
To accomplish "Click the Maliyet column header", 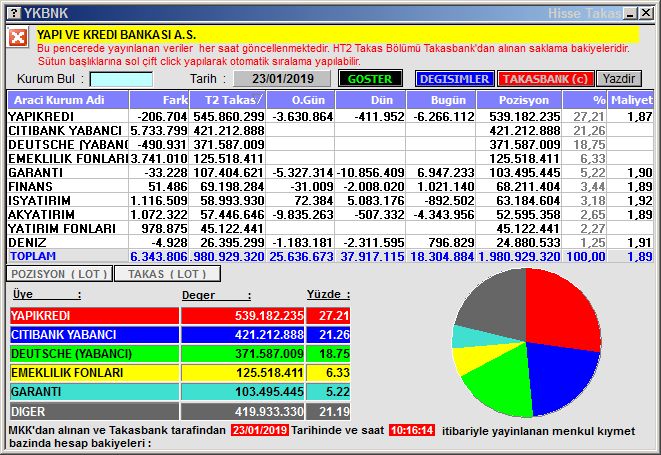I will [x=631, y=100].
